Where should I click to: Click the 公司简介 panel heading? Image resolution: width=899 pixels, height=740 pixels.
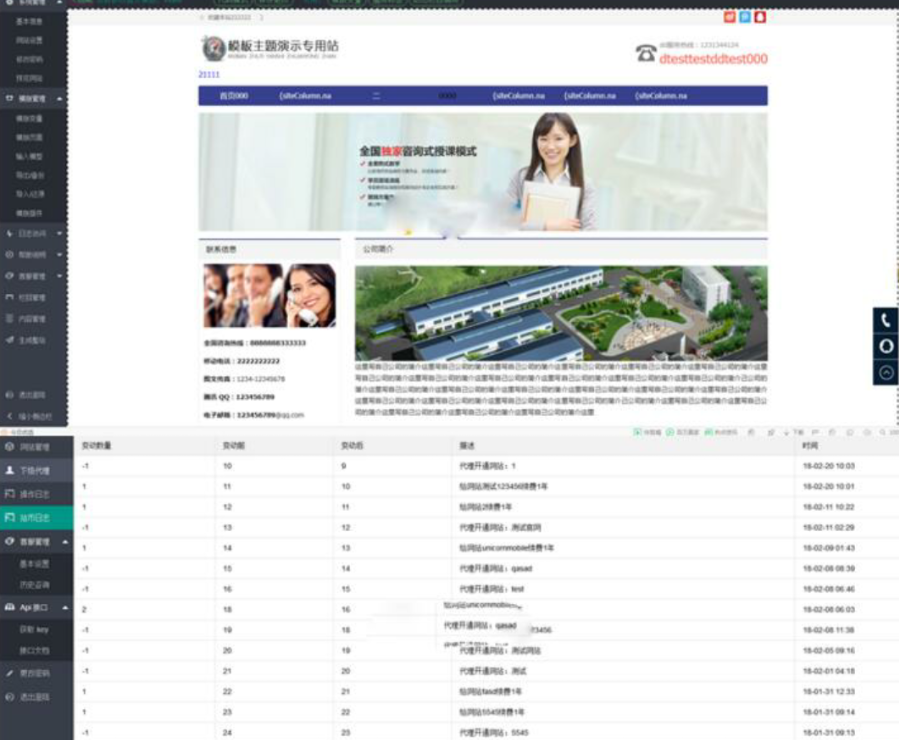point(378,249)
